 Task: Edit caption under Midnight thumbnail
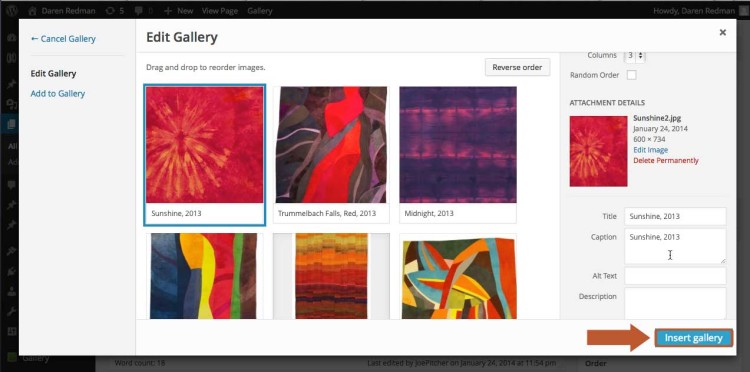pos(458,213)
